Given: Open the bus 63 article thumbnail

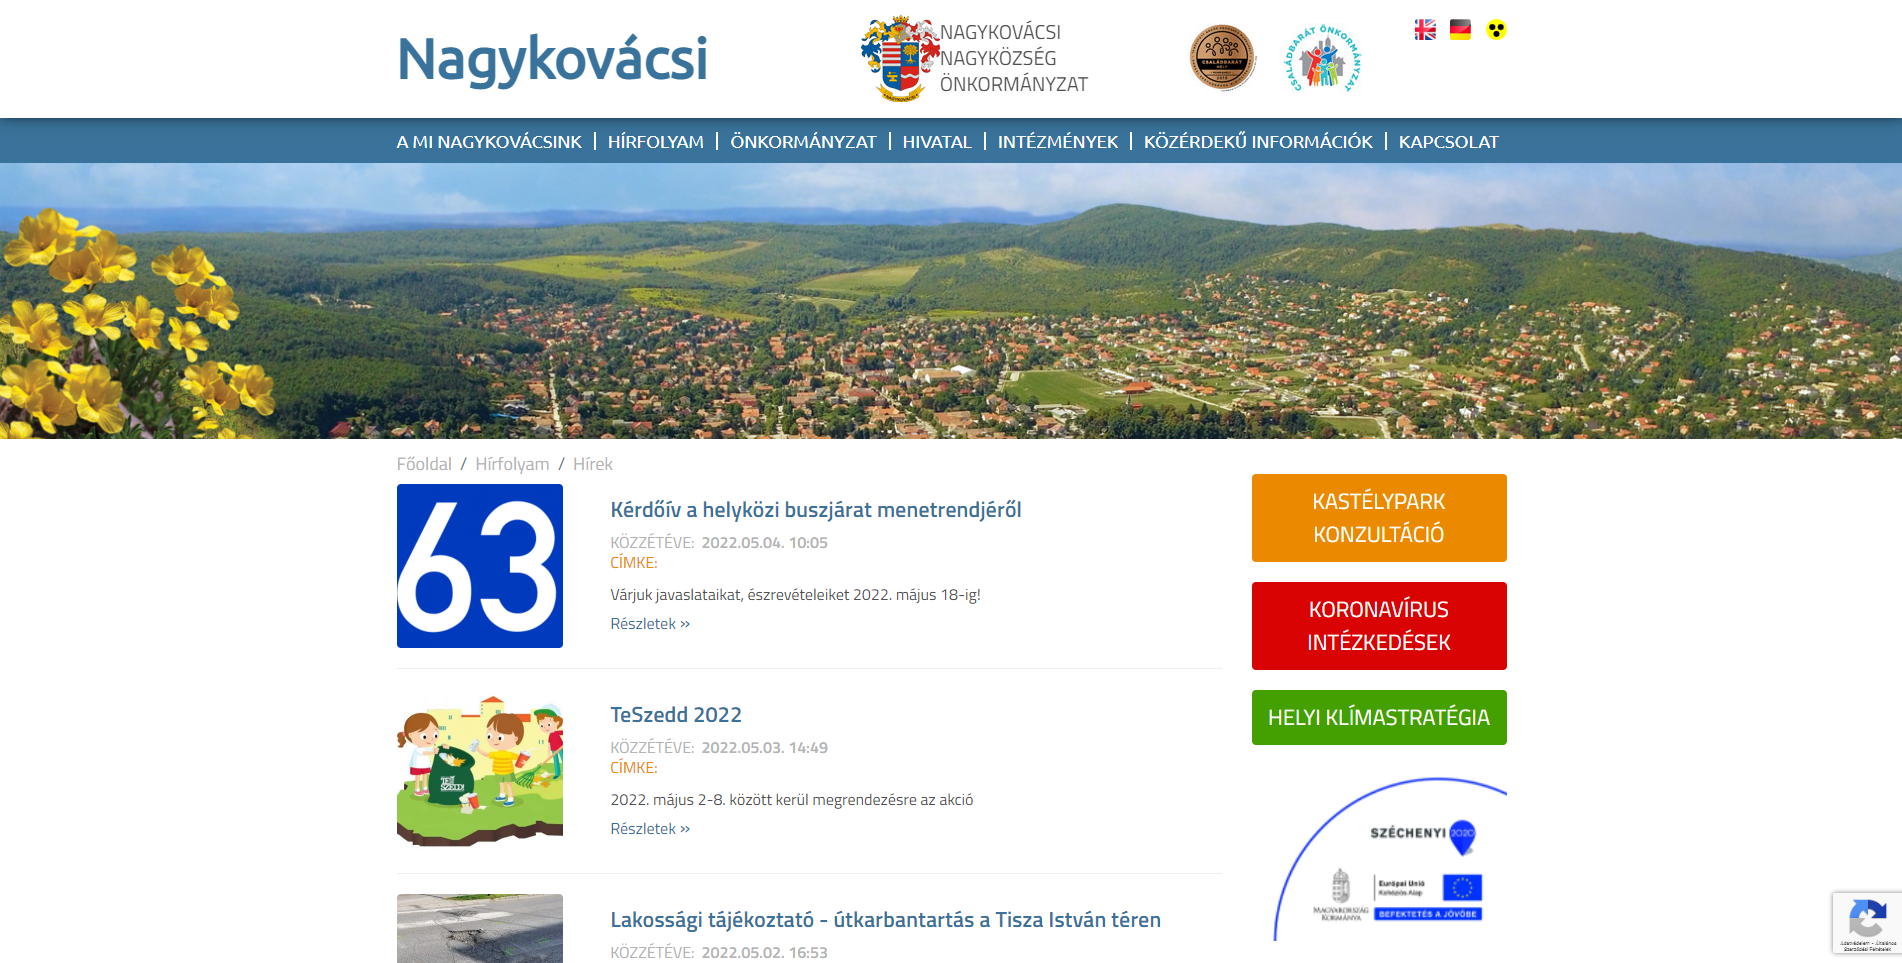Looking at the screenshot, I should pos(480,566).
